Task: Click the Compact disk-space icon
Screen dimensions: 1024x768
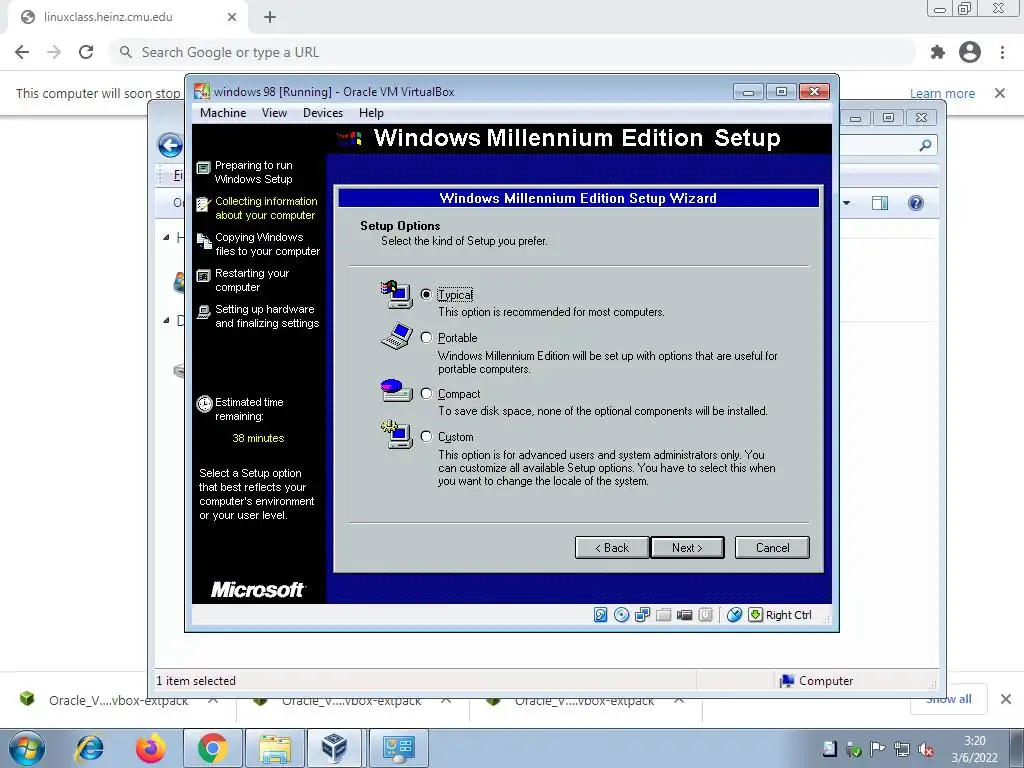Action: click(x=396, y=390)
